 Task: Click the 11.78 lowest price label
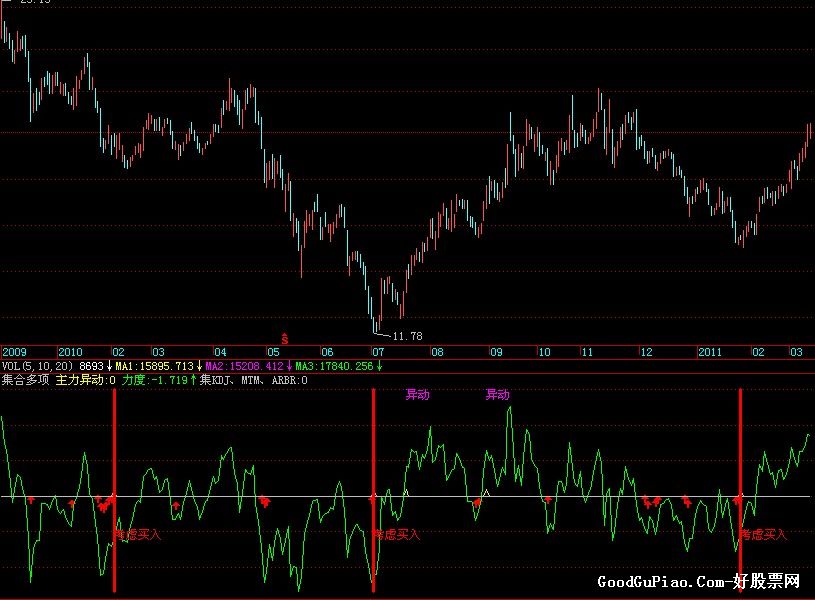tap(408, 335)
